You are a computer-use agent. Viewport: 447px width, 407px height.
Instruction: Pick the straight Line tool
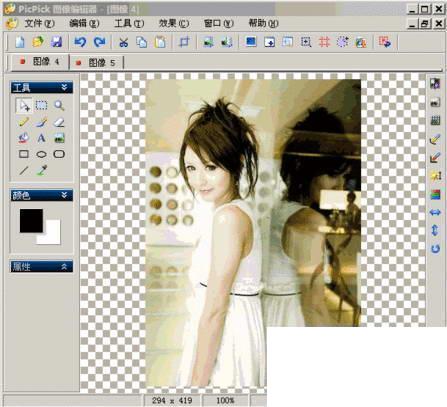24,171
